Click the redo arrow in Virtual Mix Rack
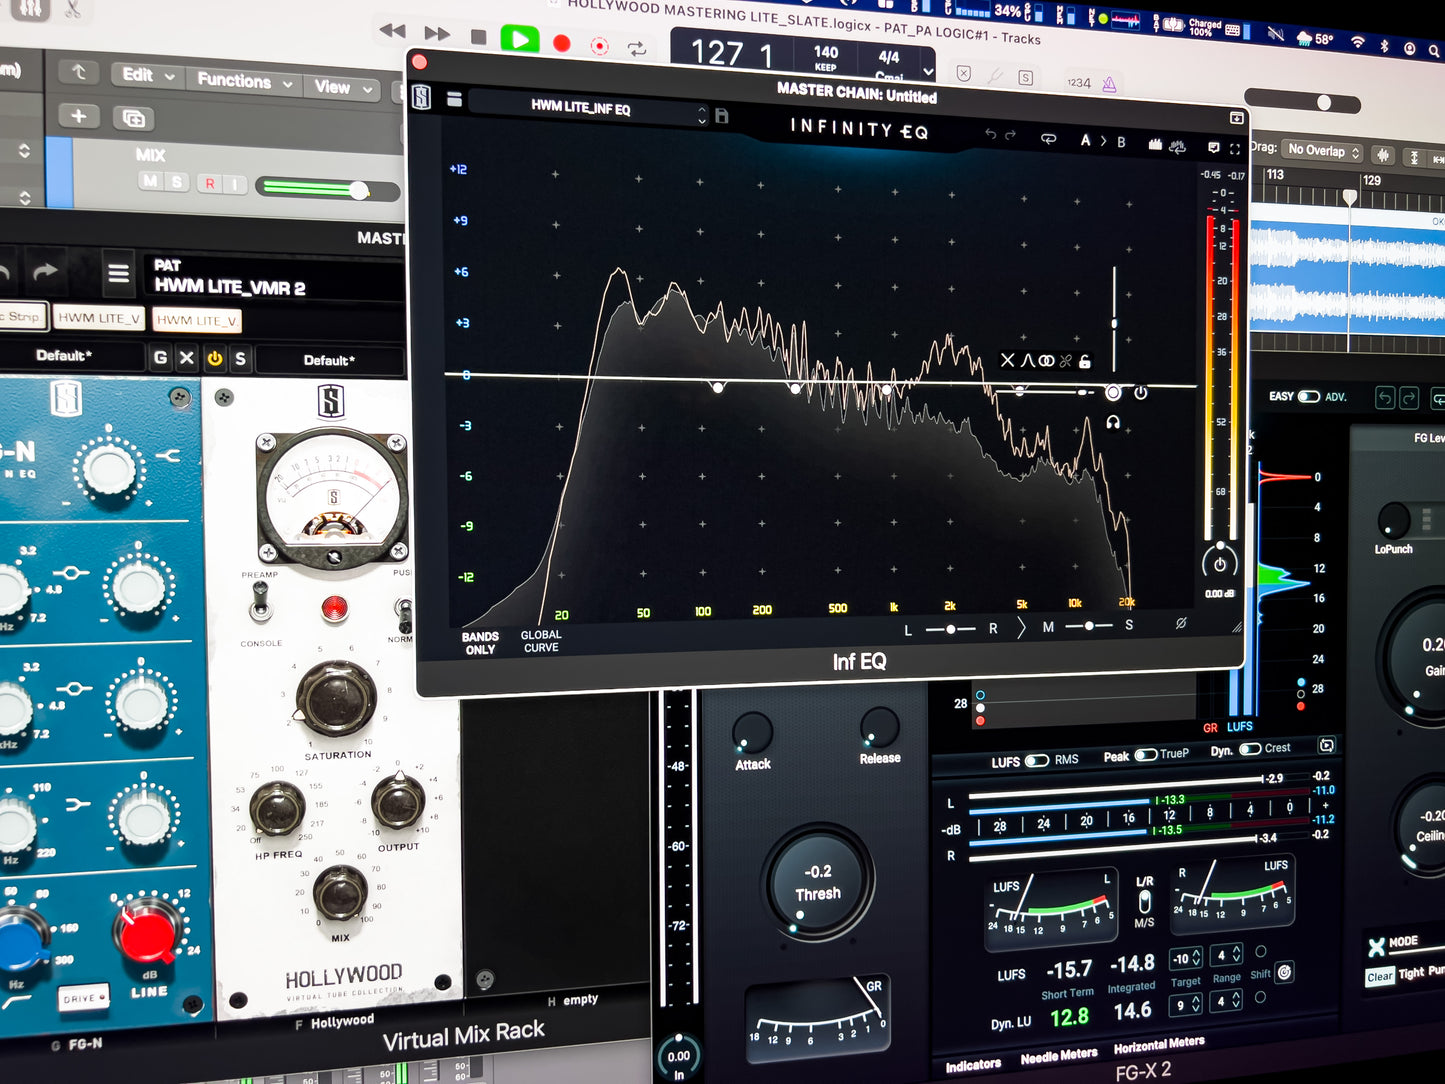 click(x=45, y=271)
